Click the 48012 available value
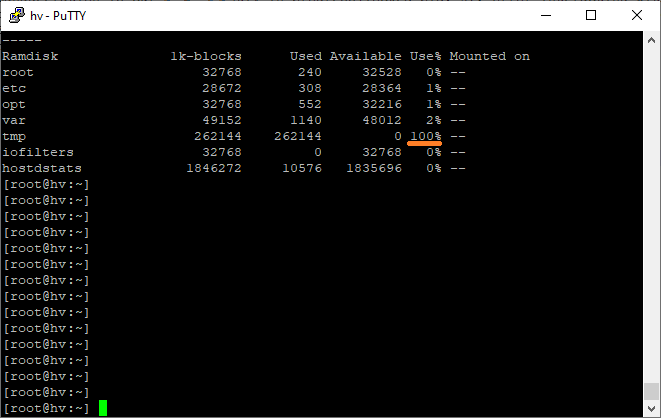 (x=382, y=120)
